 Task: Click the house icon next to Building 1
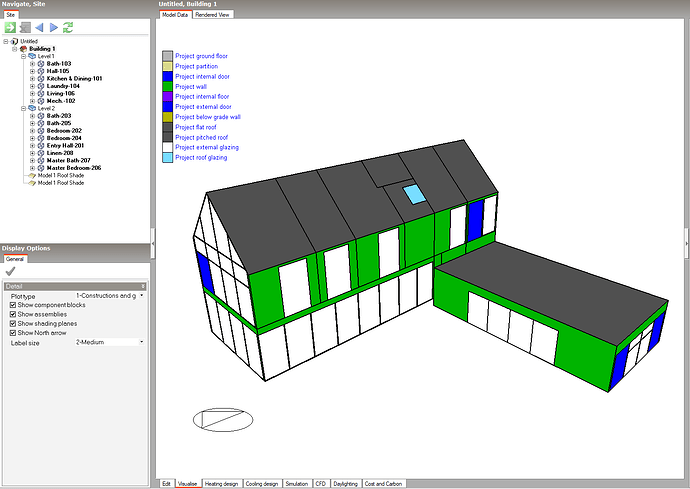(x=24, y=48)
